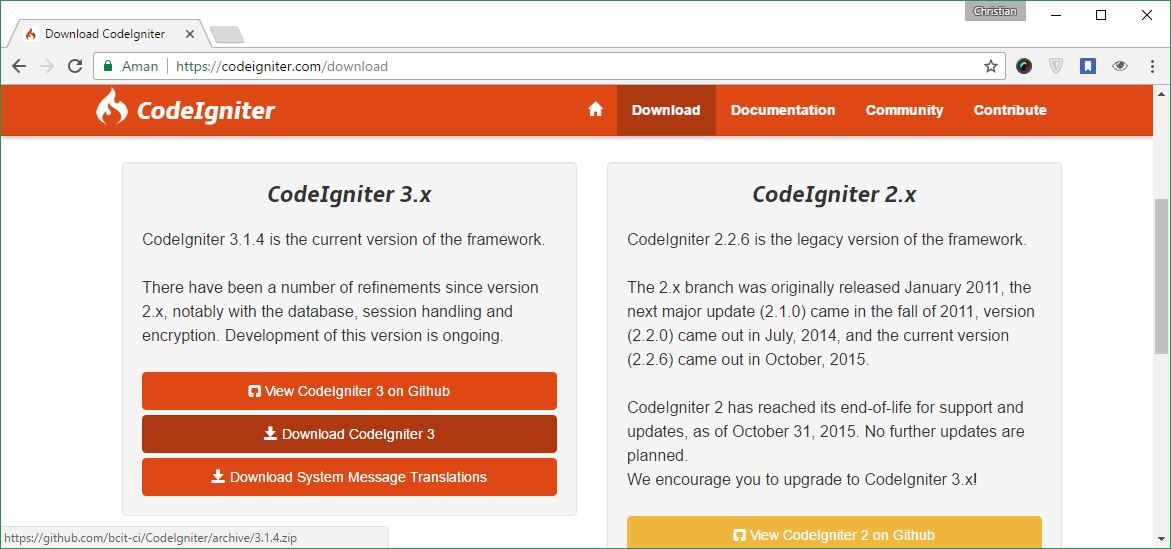Click View CodeIgniter 3 on Github

(350, 391)
